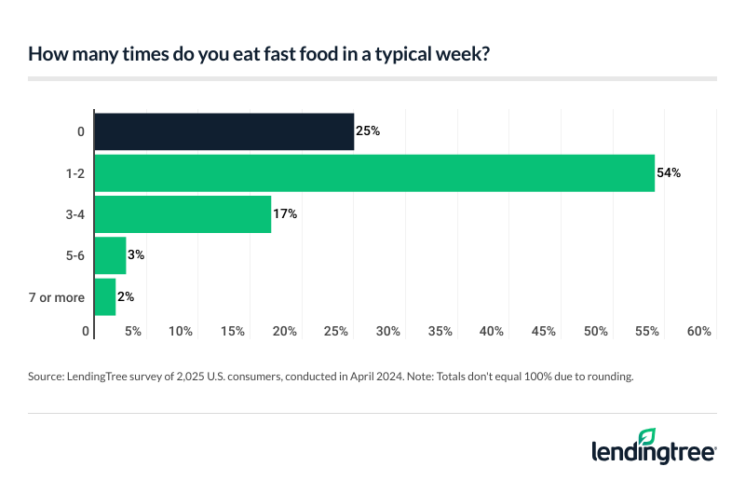This screenshot has height=480, width=745.
Task: Click the 7 or more bar
Action: (x=104, y=297)
